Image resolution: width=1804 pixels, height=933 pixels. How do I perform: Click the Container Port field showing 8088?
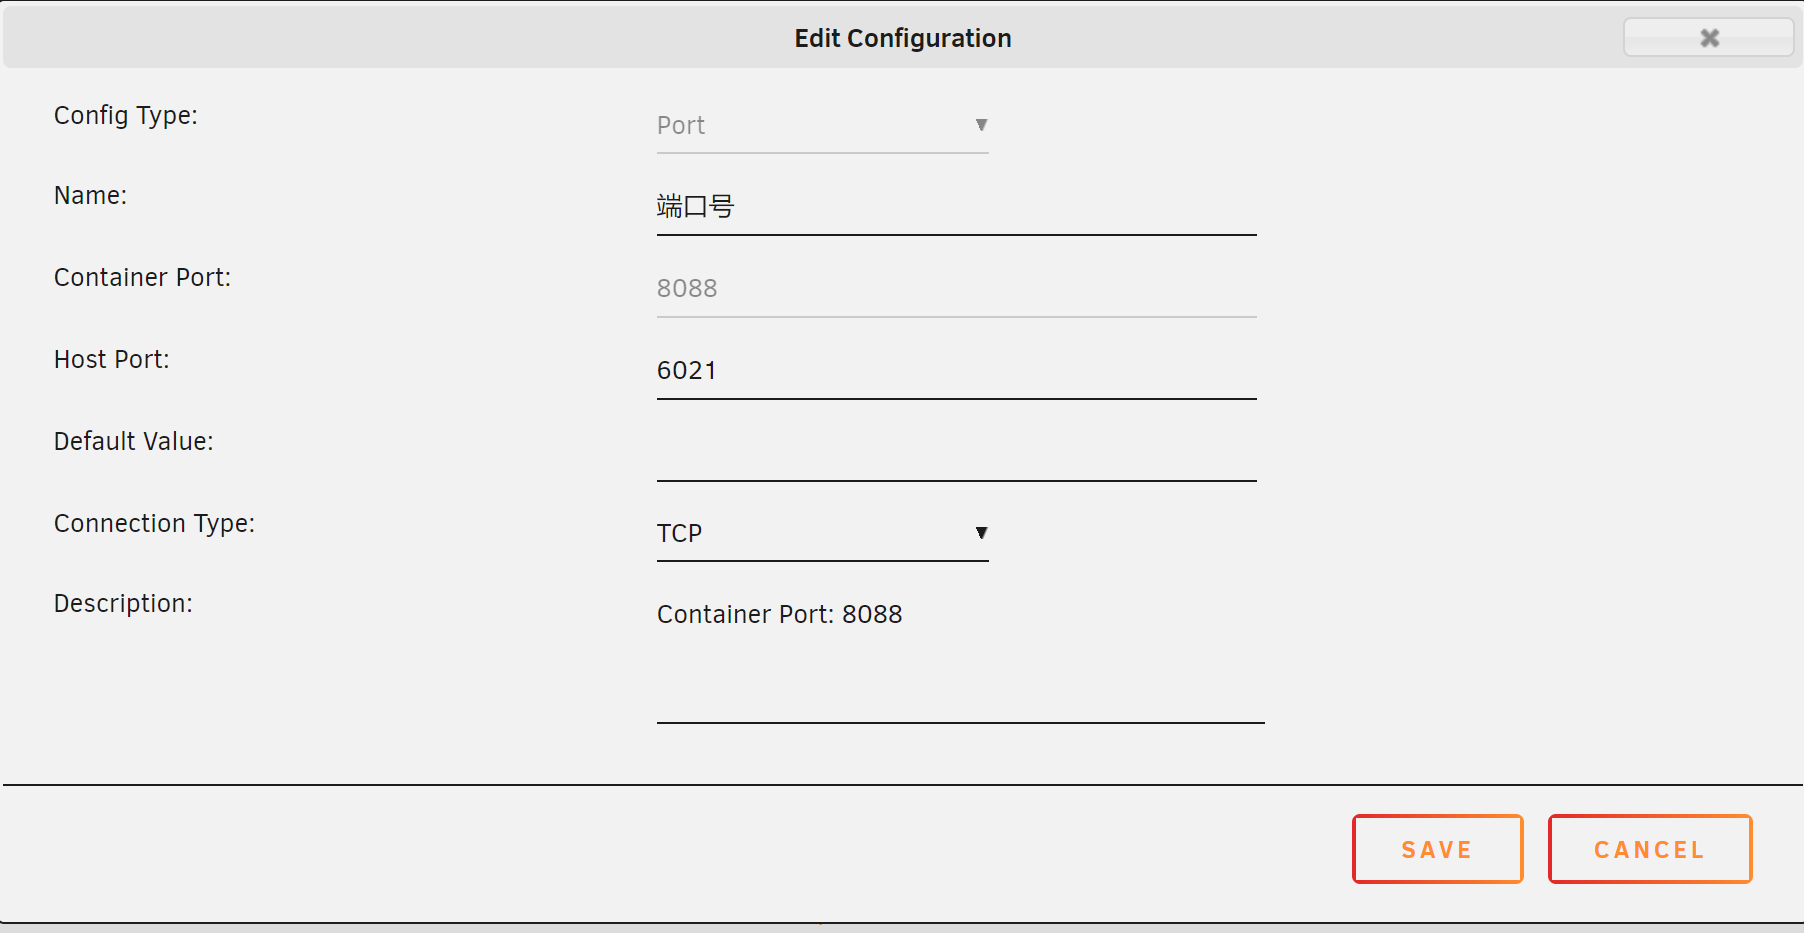point(955,289)
